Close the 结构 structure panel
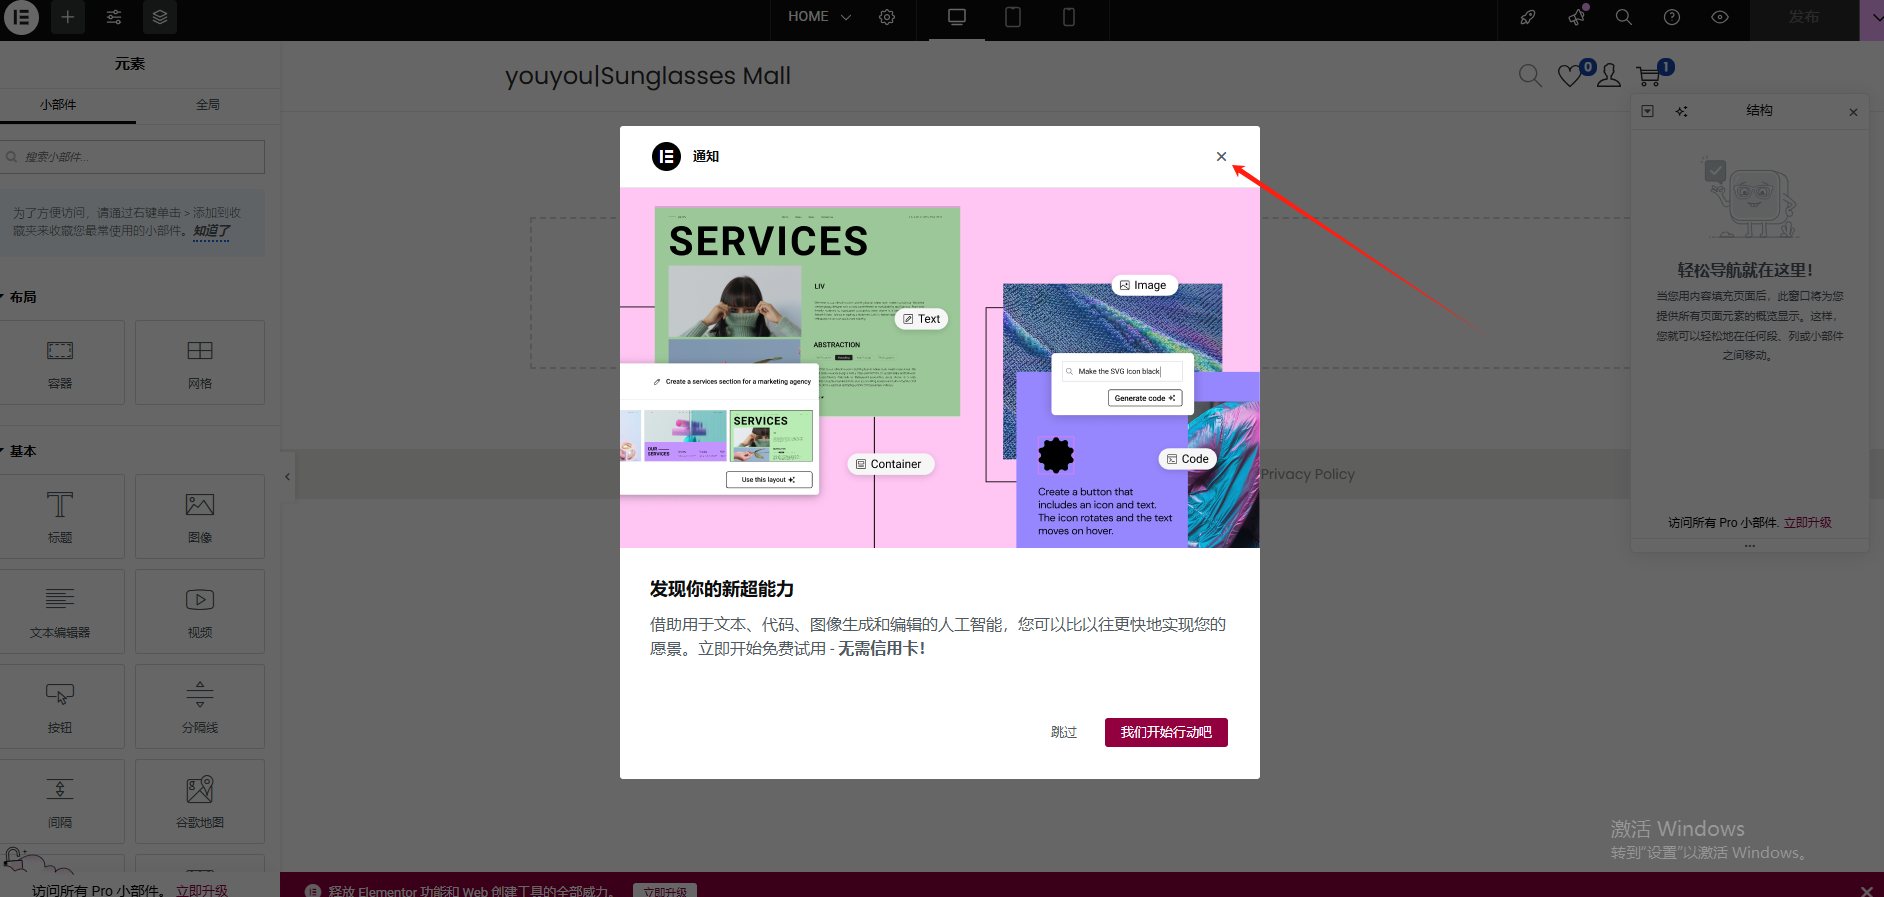The height and width of the screenshot is (897, 1884). (1853, 112)
